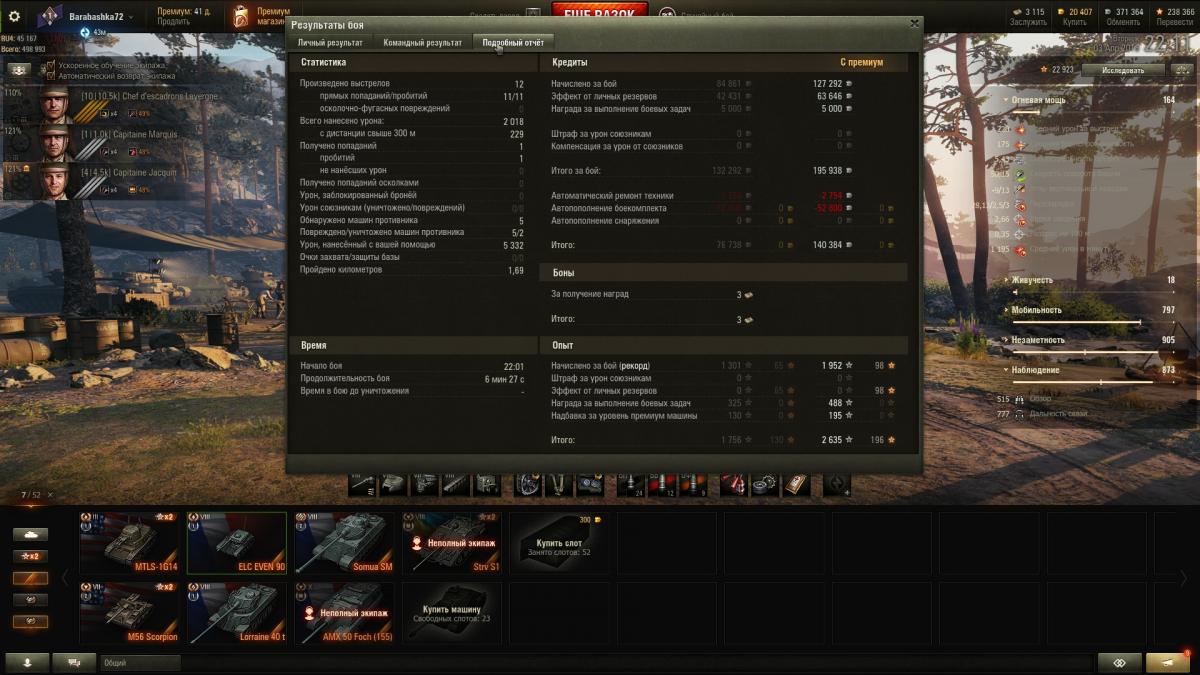This screenshot has width=1200, height=675.
Task: Click the crew operations button above crew list
Action: [x=19, y=70]
